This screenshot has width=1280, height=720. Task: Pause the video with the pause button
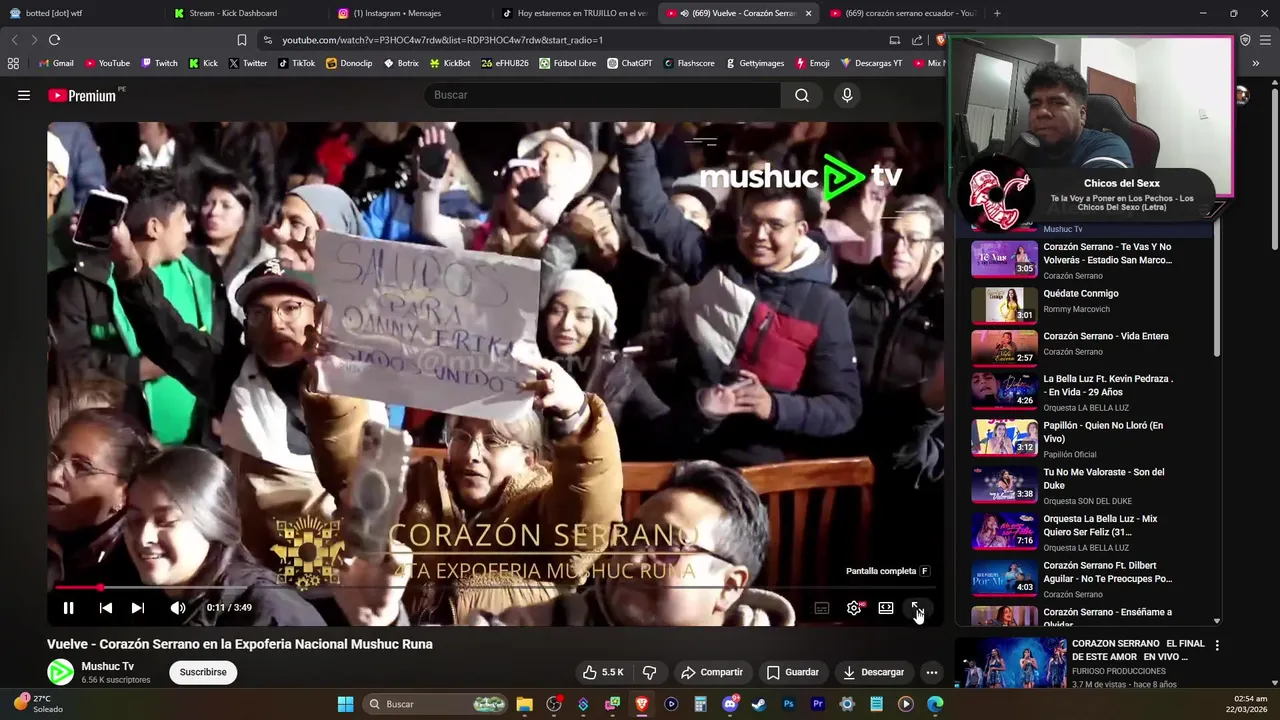tap(68, 608)
